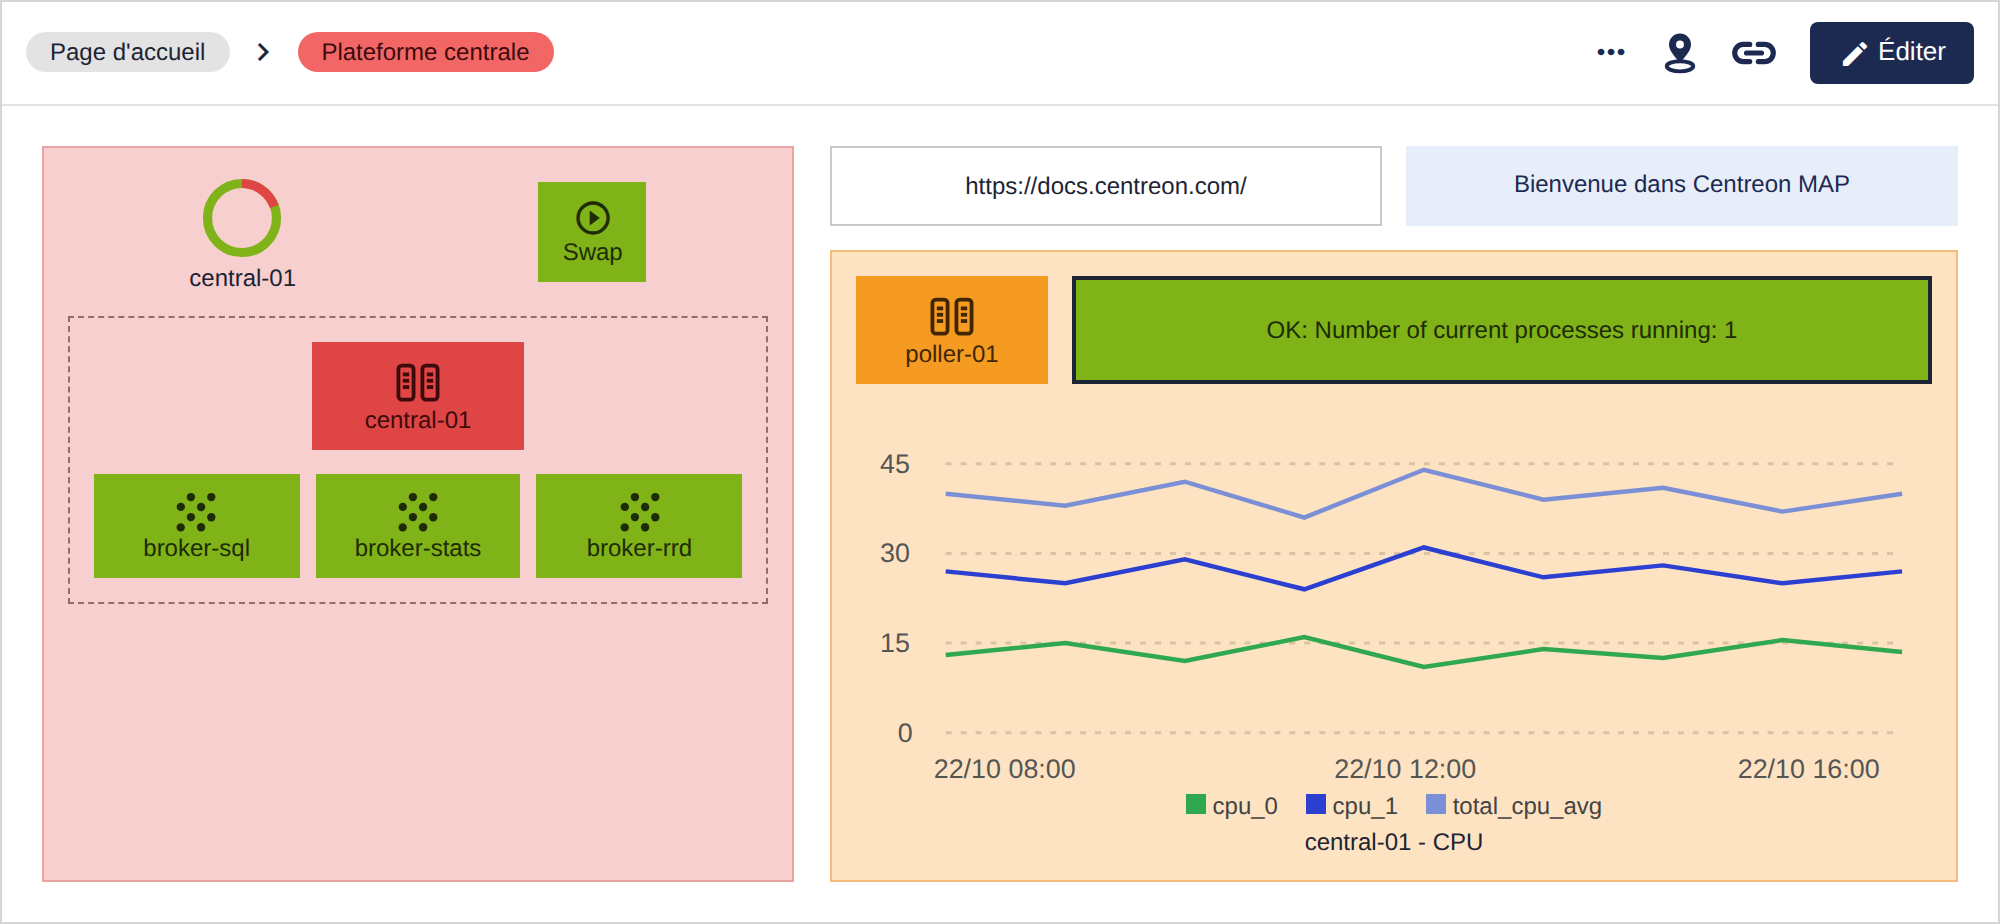Go back to Page d'accueil breadcrumb

128,52
